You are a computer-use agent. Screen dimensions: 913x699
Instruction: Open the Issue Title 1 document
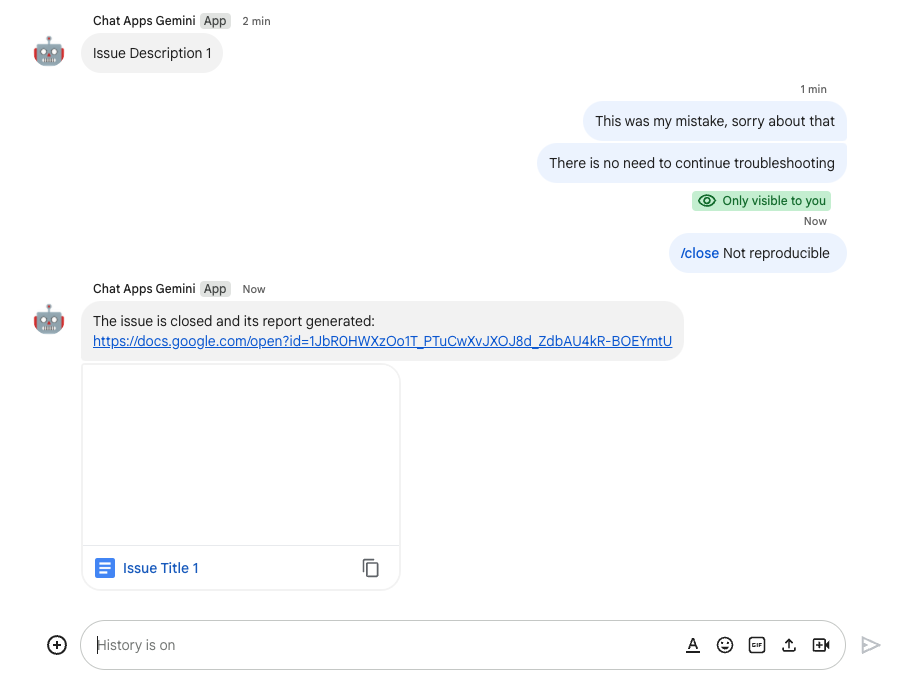coord(161,568)
